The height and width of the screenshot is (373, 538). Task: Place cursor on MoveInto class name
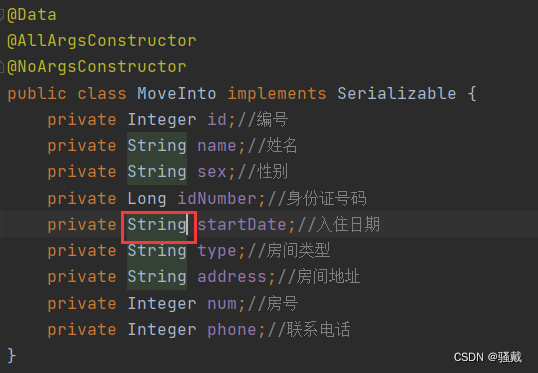click(x=177, y=93)
